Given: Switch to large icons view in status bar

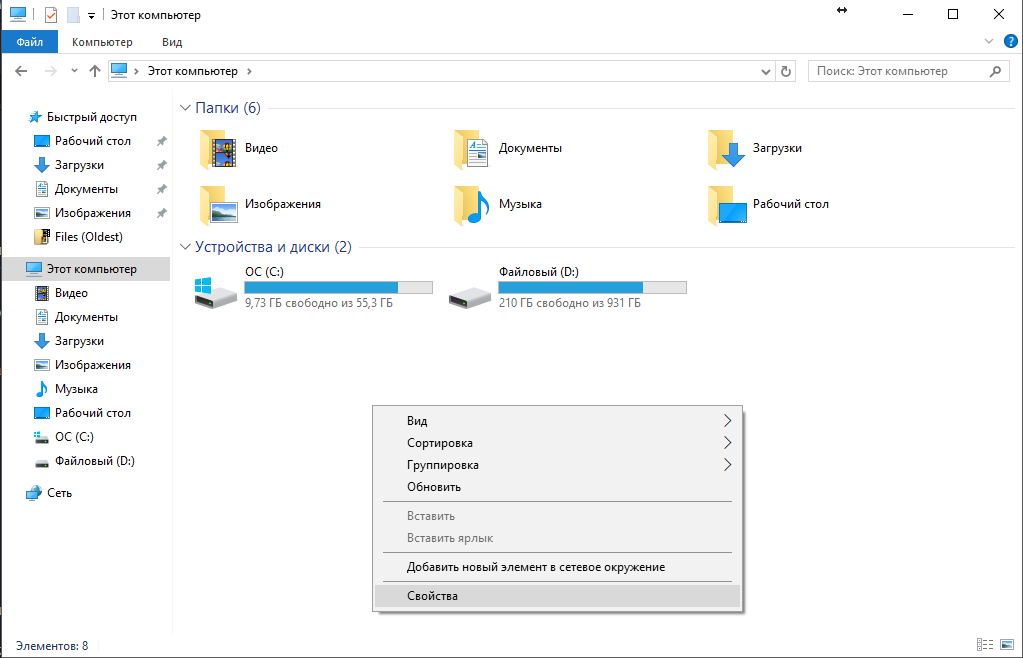Looking at the screenshot, I should [1007, 645].
